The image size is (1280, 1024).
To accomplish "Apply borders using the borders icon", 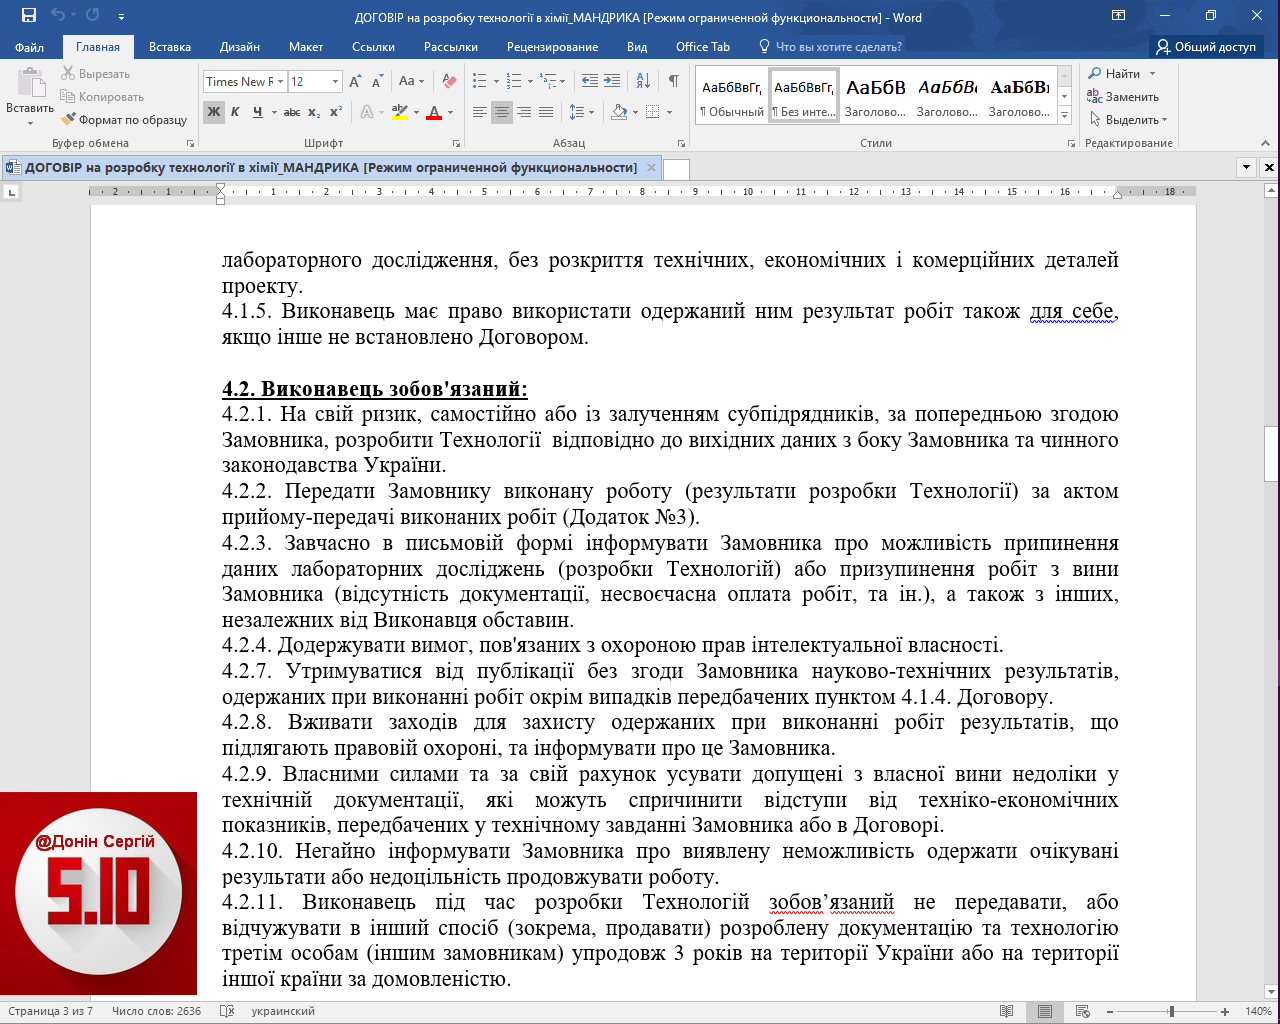I will (653, 112).
